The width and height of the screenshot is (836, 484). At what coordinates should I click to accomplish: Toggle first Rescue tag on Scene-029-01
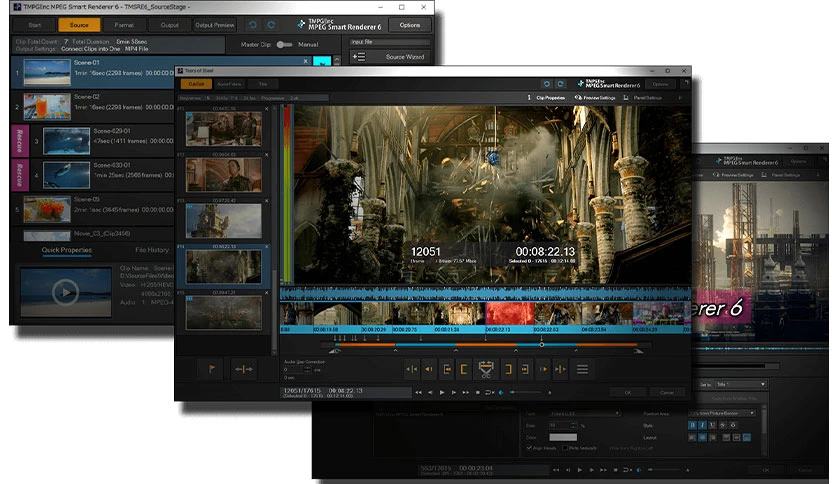[x=20, y=141]
